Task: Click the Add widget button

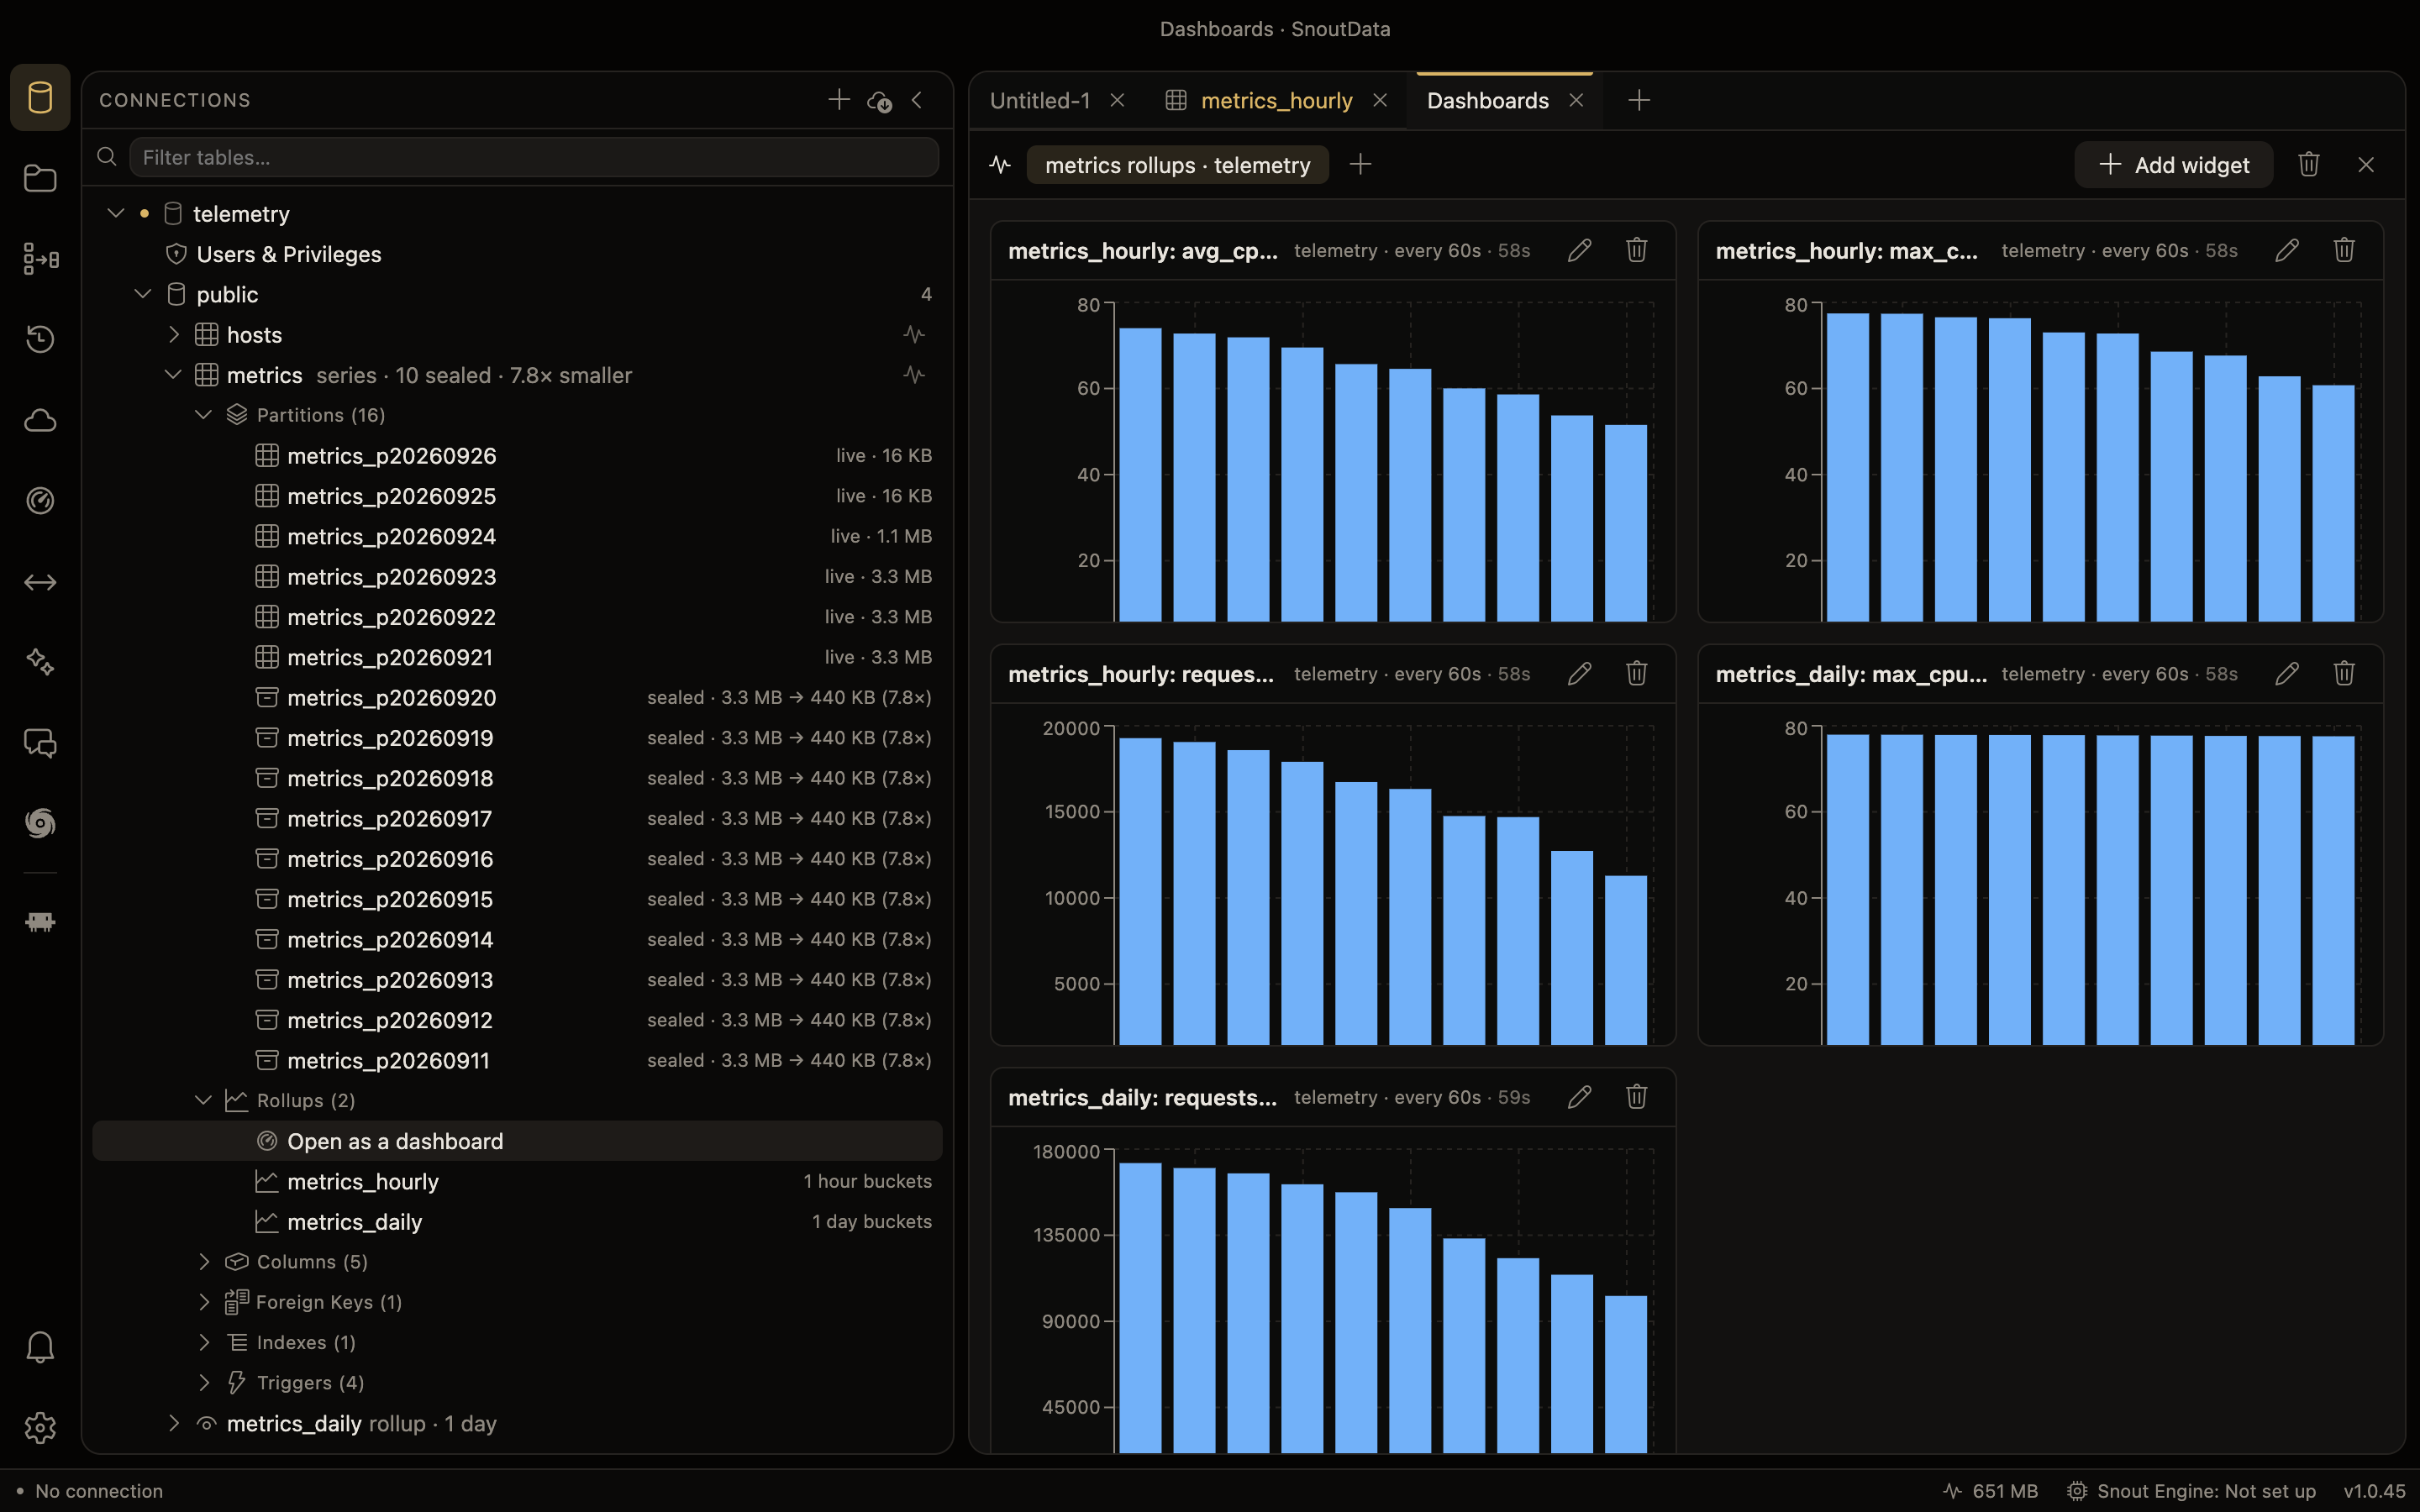Action: (x=2173, y=165)
